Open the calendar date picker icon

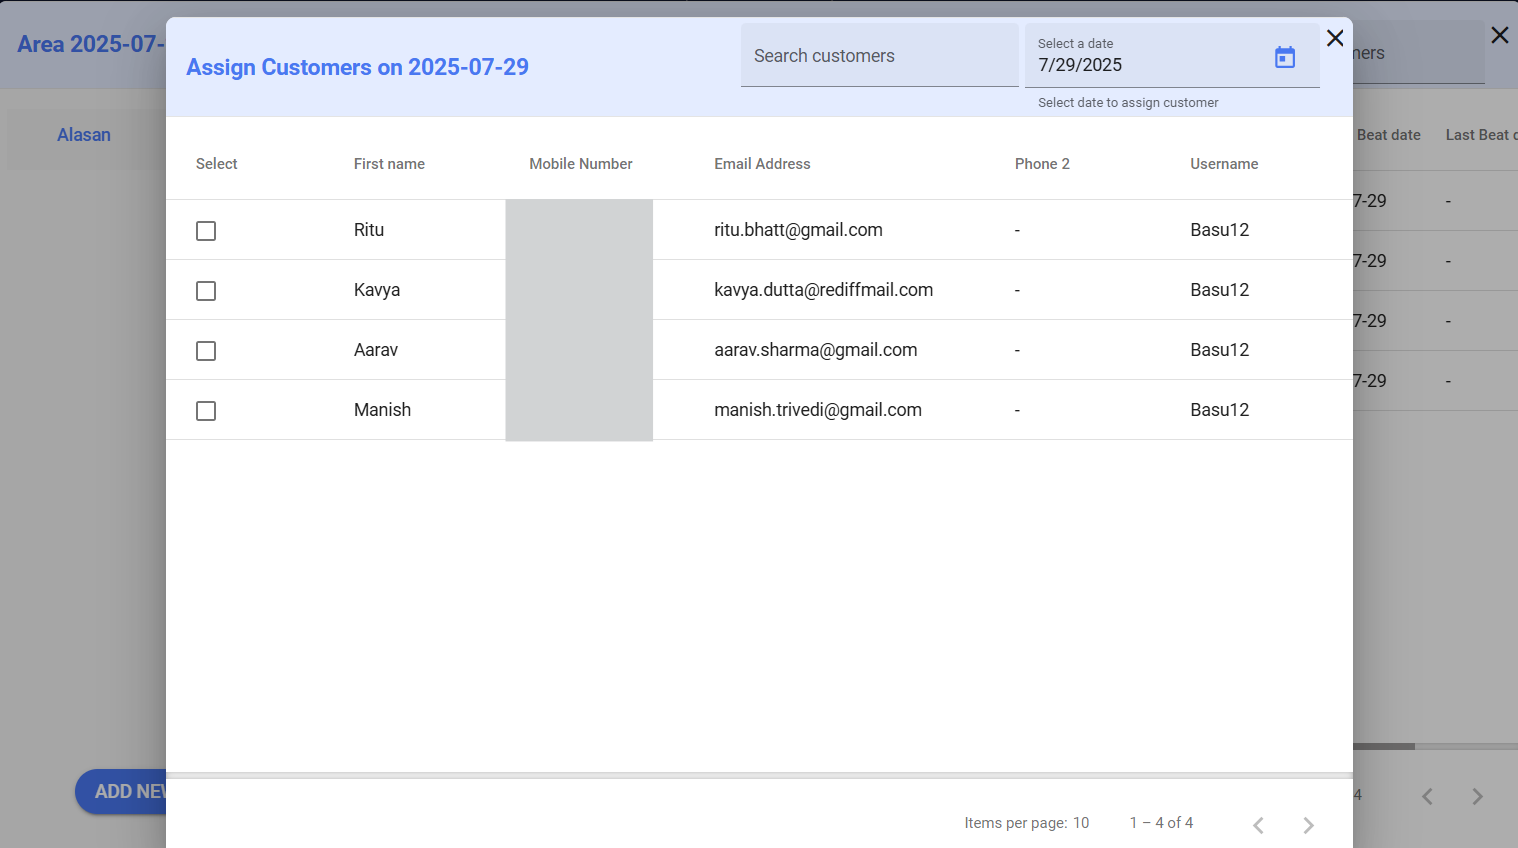1285,57
